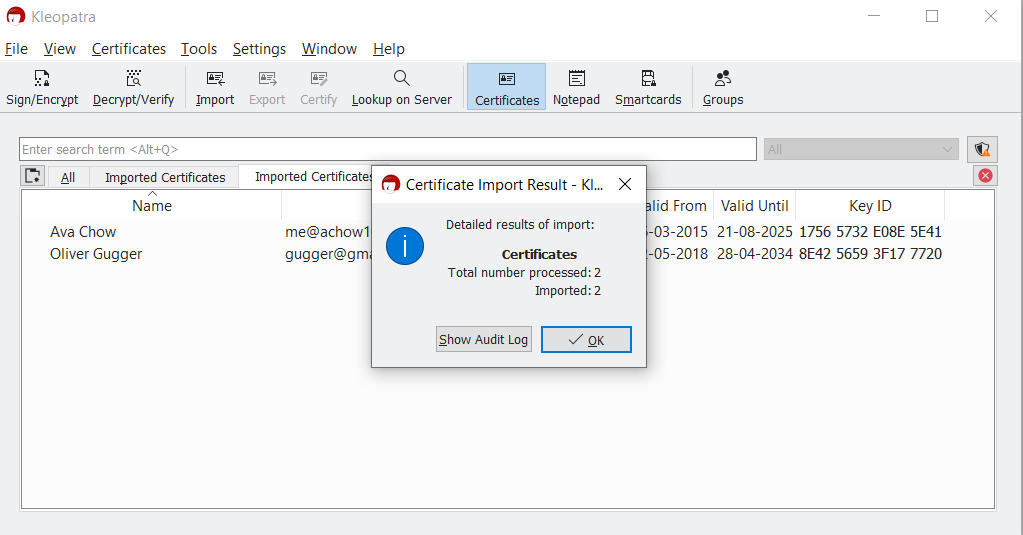Confirm the dialog with OK
1023x535 pixels.
[586, 339]
